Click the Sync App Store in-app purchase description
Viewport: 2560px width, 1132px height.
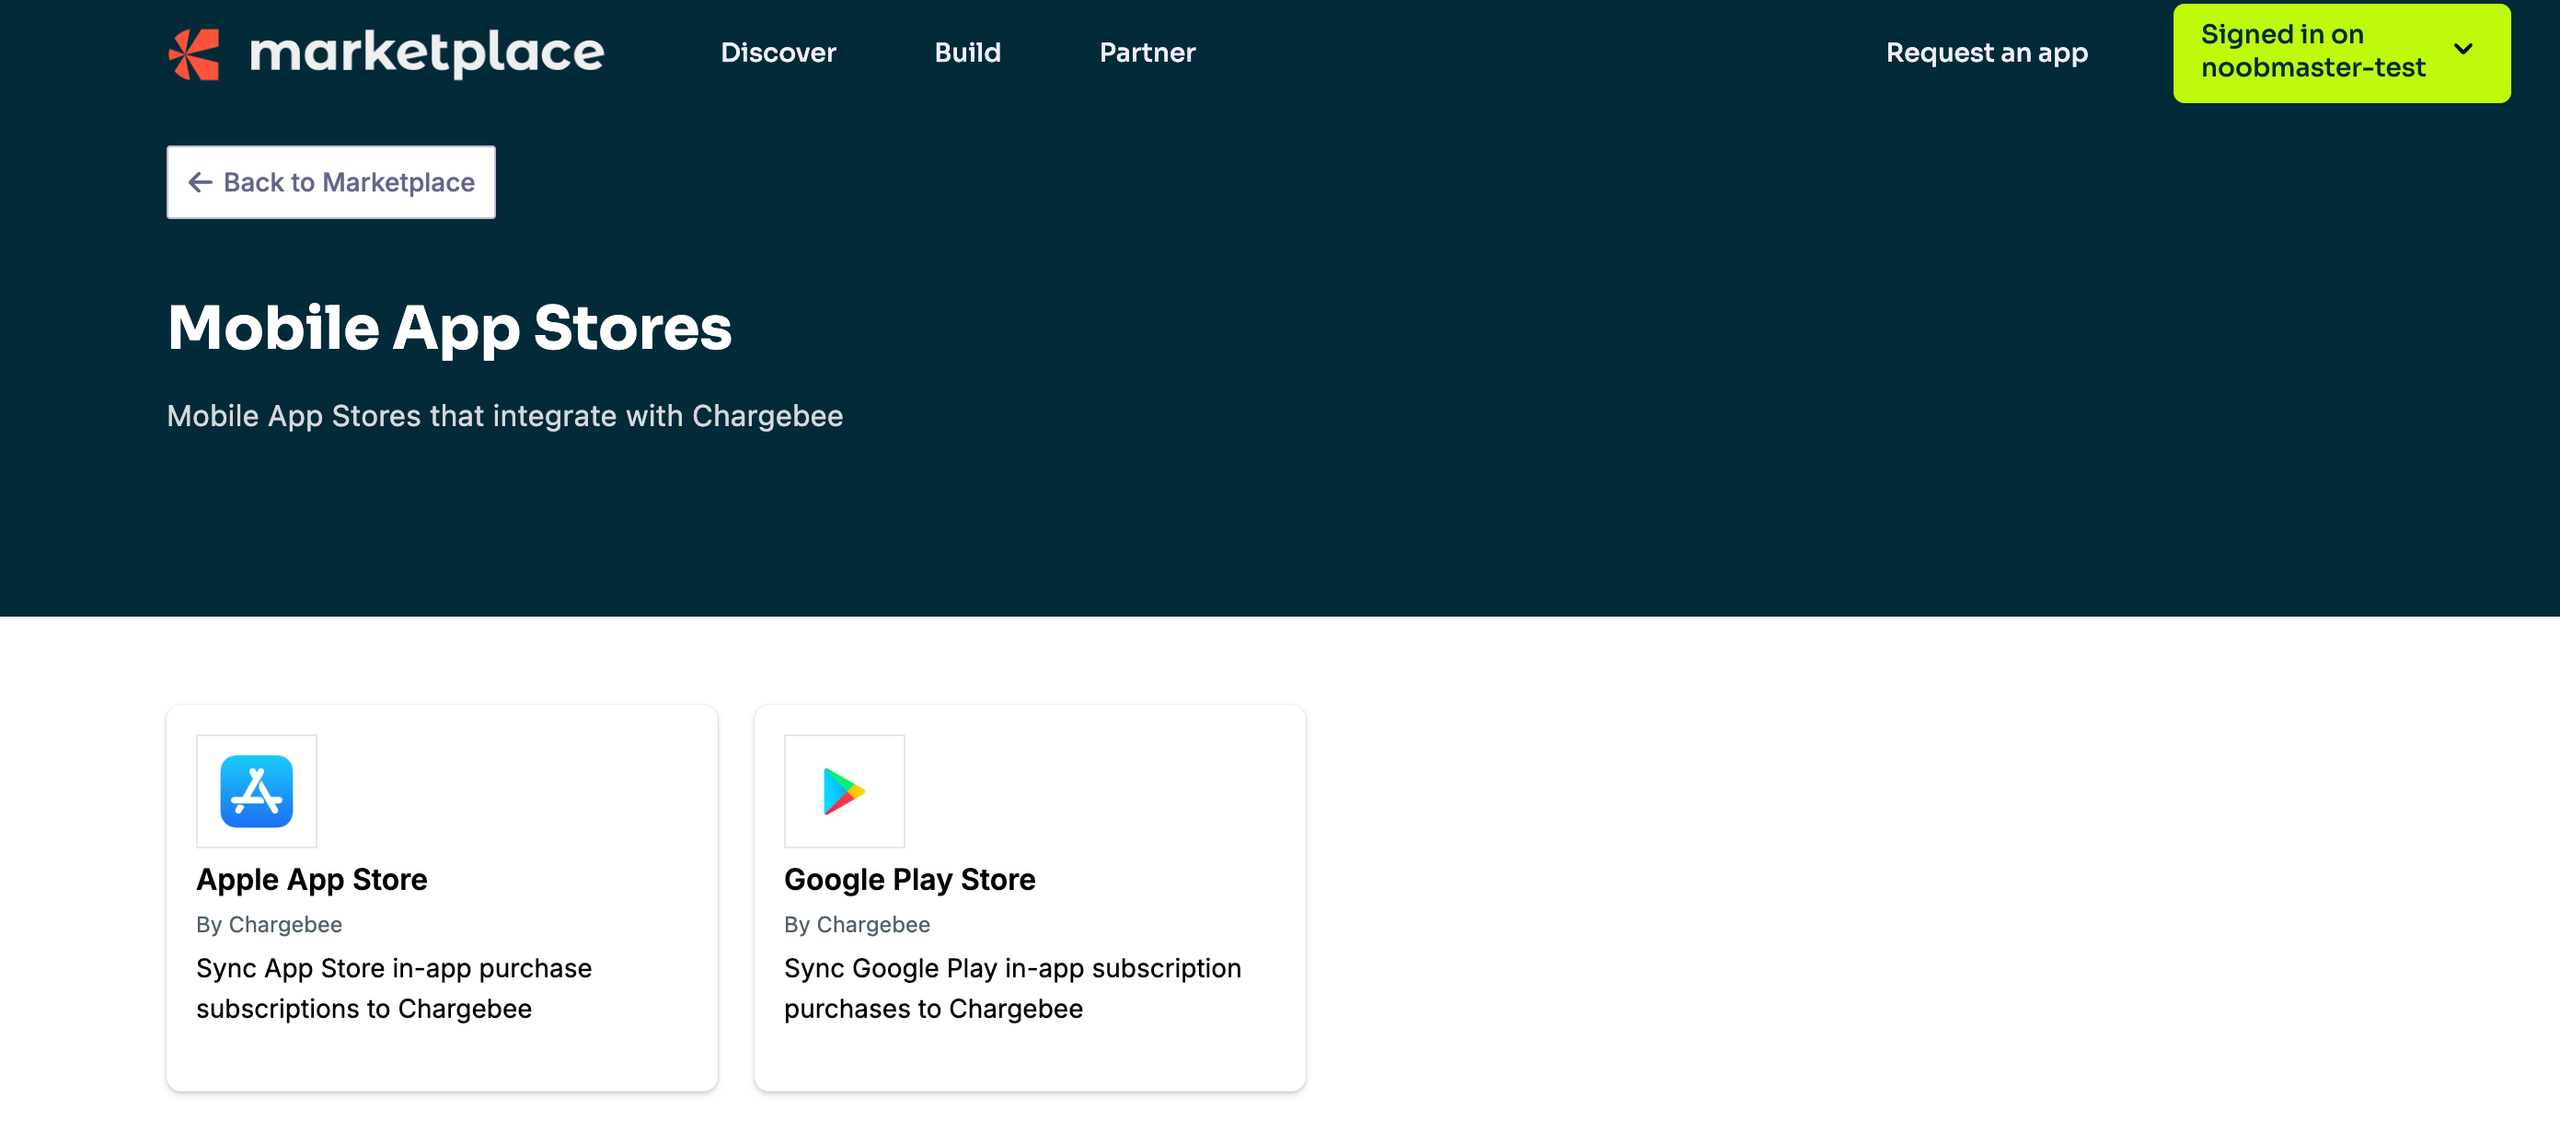pyautogui.click(x=394, y=988)
